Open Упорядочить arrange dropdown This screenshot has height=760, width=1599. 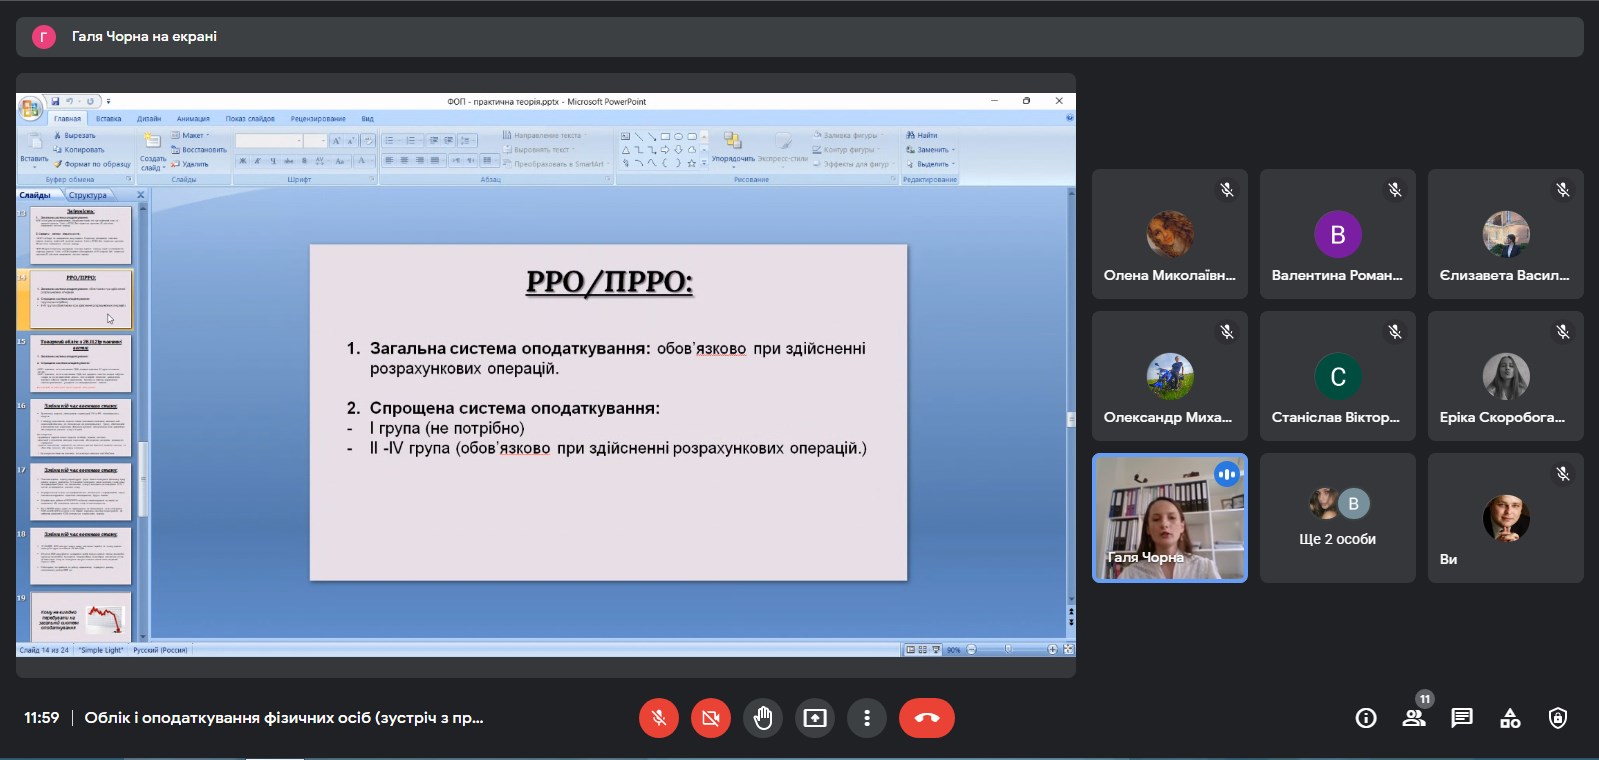(733, 147)
